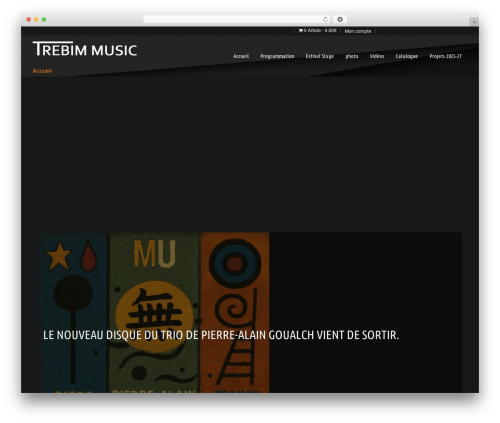Click the MU album cover artwork
Viewport: 500px width, 423px height.
(x=154, y=313)
